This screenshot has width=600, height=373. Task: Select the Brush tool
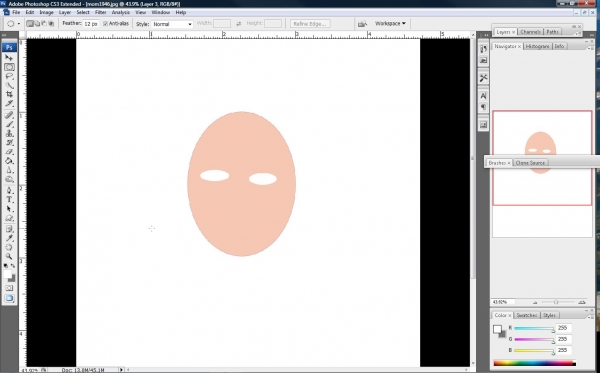click(9, 124)
